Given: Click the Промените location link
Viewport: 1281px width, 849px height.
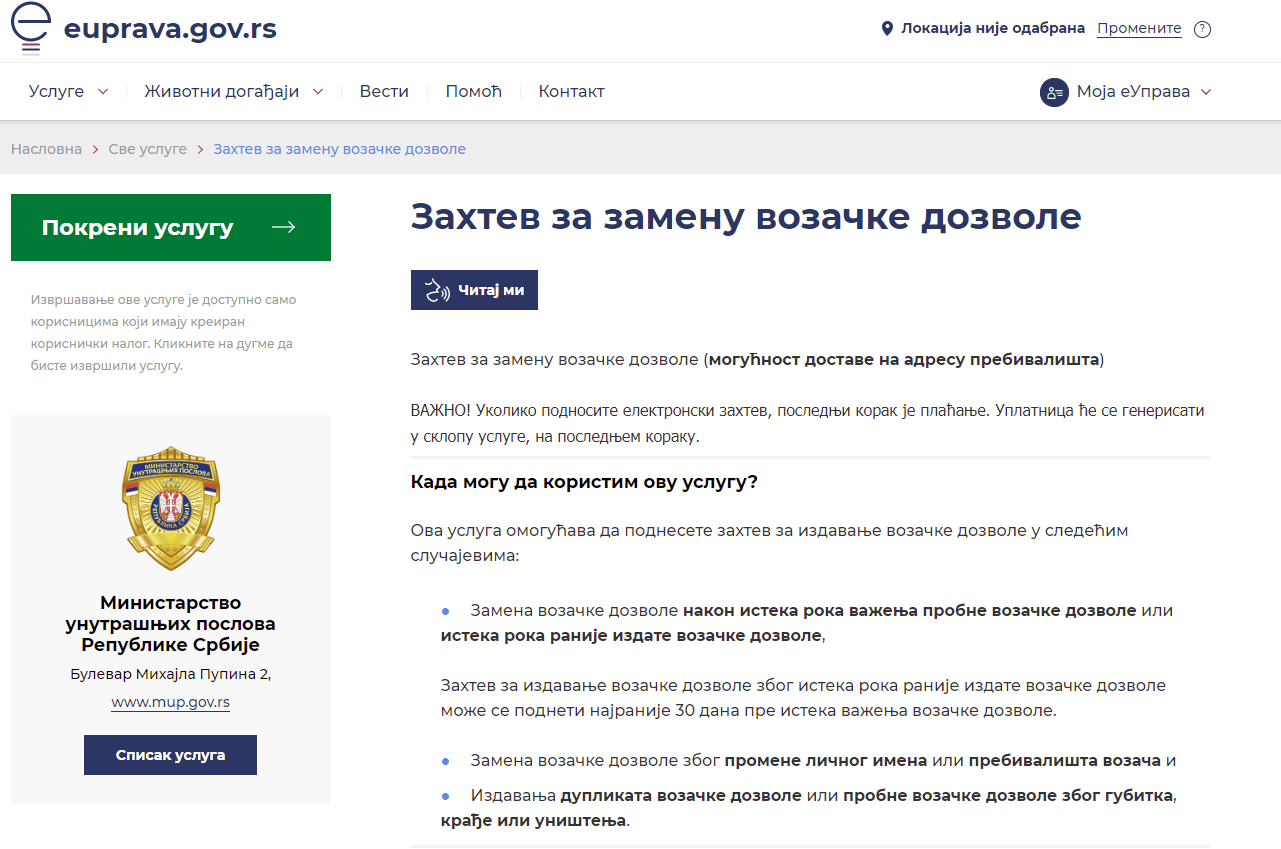Looking at the screenshot, I should pyautogui.click(x=1139, y=29).
